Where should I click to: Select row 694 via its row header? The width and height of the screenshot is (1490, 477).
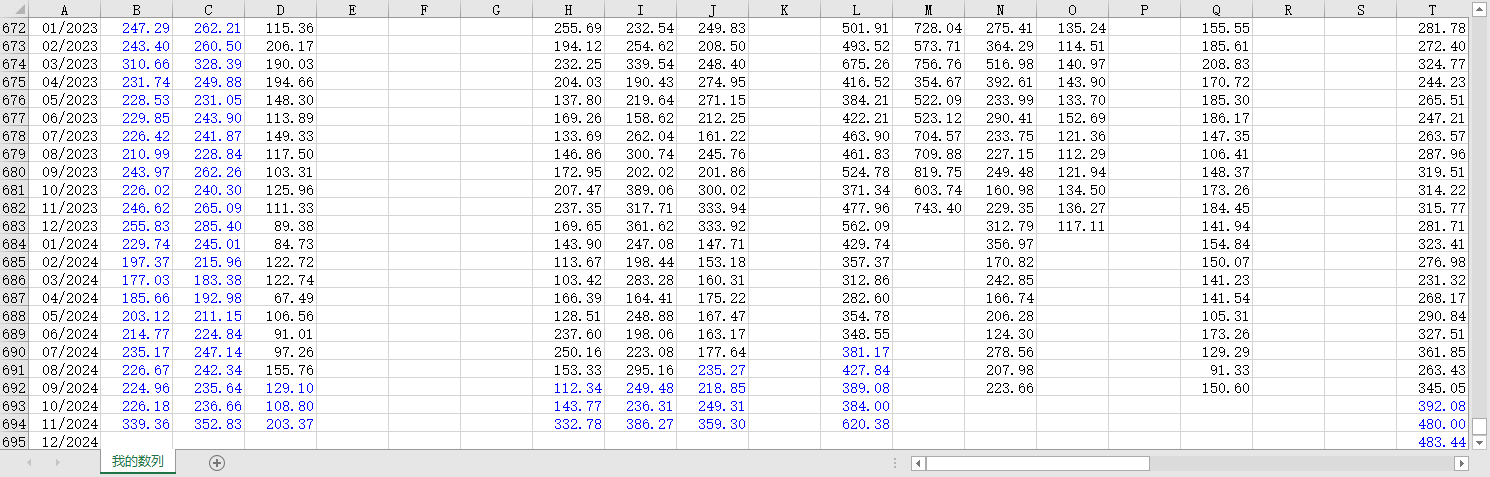pyautogui.click(x=14, y=424)
